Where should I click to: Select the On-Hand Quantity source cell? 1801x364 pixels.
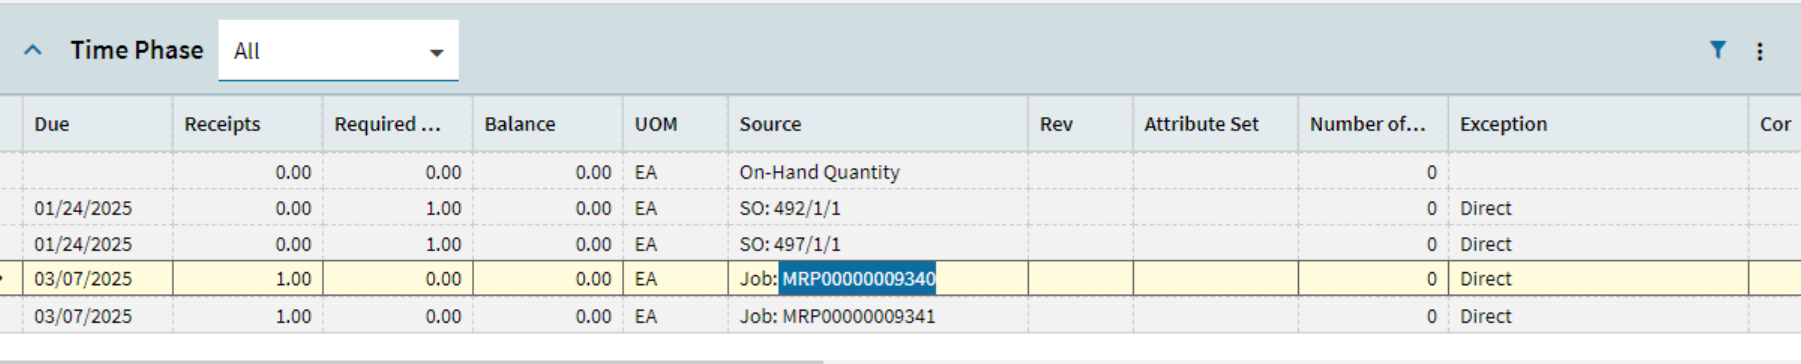(877, 172)
